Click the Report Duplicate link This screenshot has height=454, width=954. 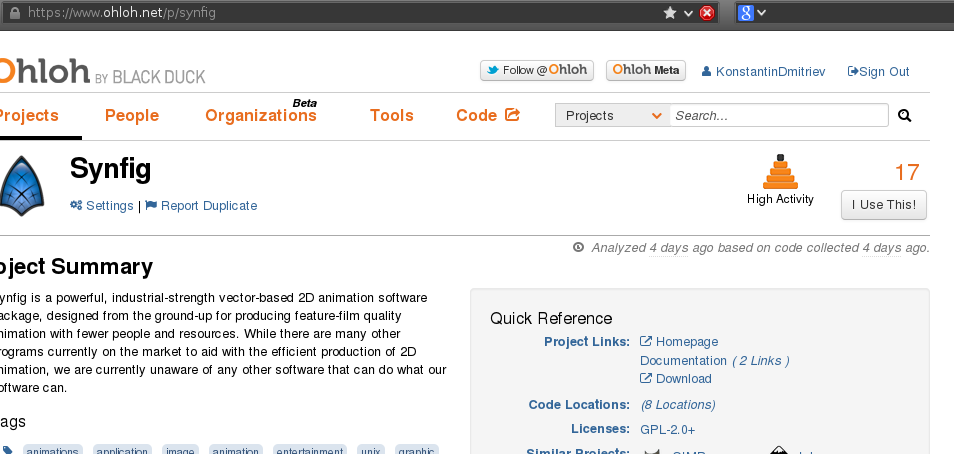click(x=201, y=206)
